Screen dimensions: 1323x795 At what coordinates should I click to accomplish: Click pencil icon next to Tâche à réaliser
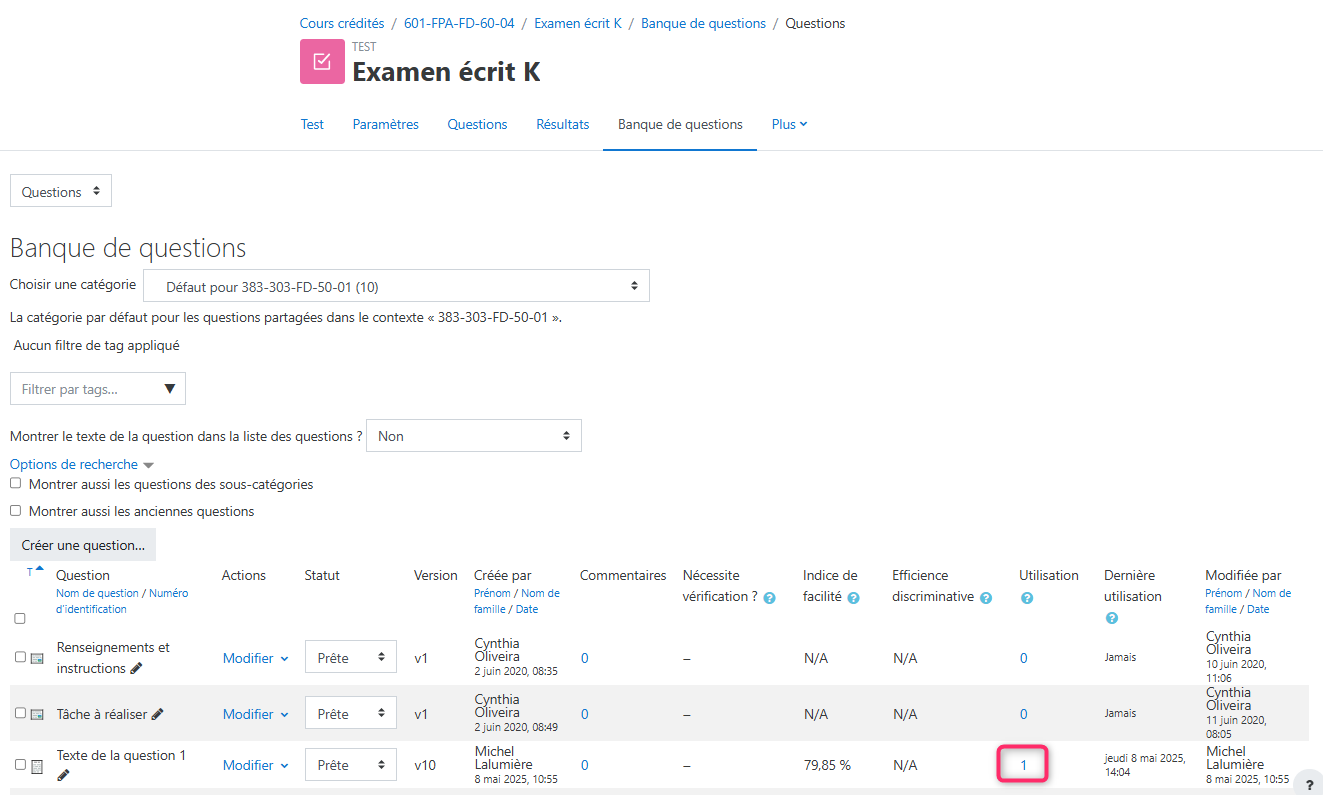(158, 714)
